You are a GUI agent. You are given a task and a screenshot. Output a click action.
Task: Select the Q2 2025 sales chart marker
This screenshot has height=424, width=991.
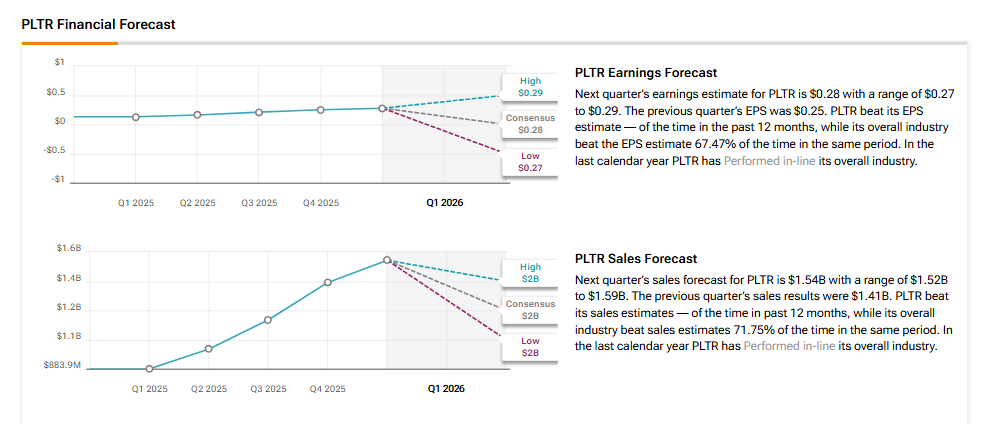click(208, 349)
